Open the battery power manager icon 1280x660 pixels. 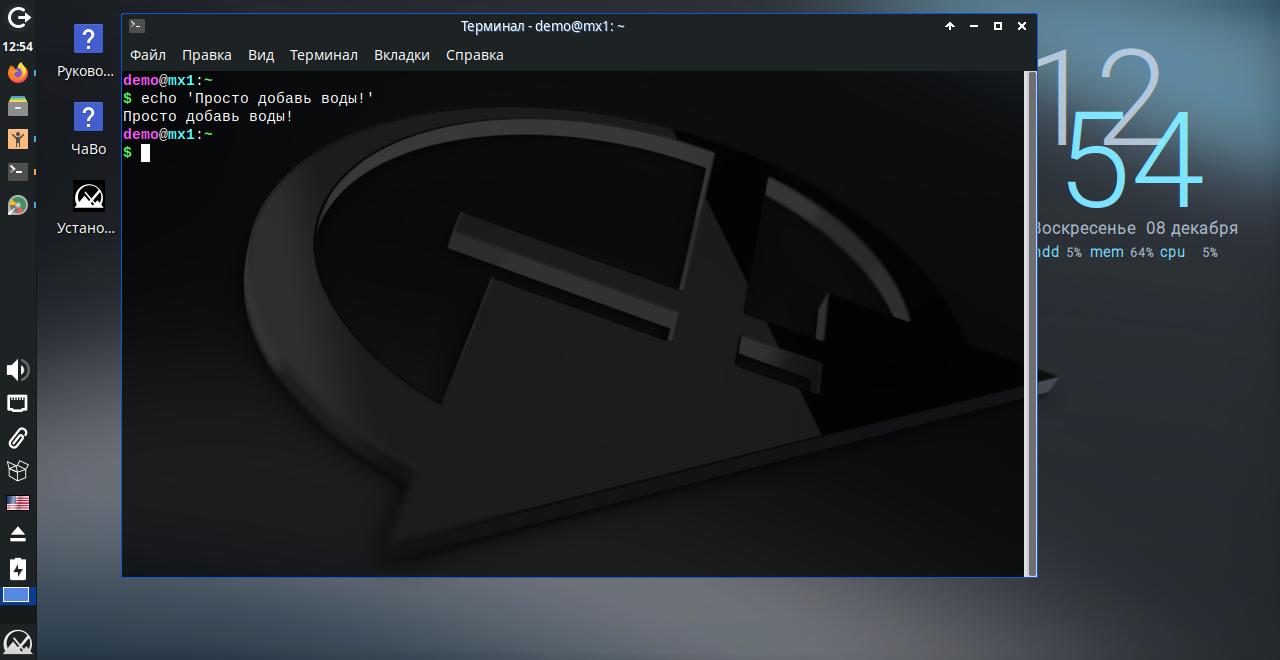[x=17, y=569]
